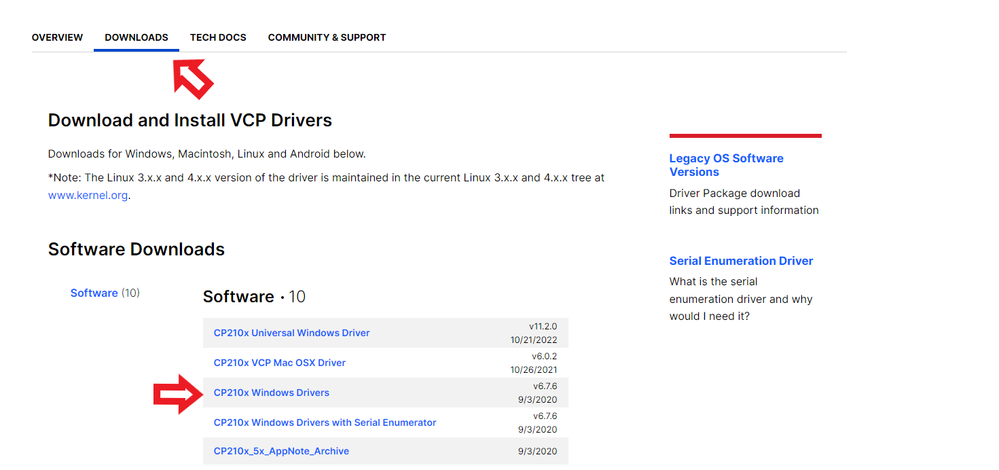
Task: Visit the www.kernel.org link
Action: coord(88,196)
